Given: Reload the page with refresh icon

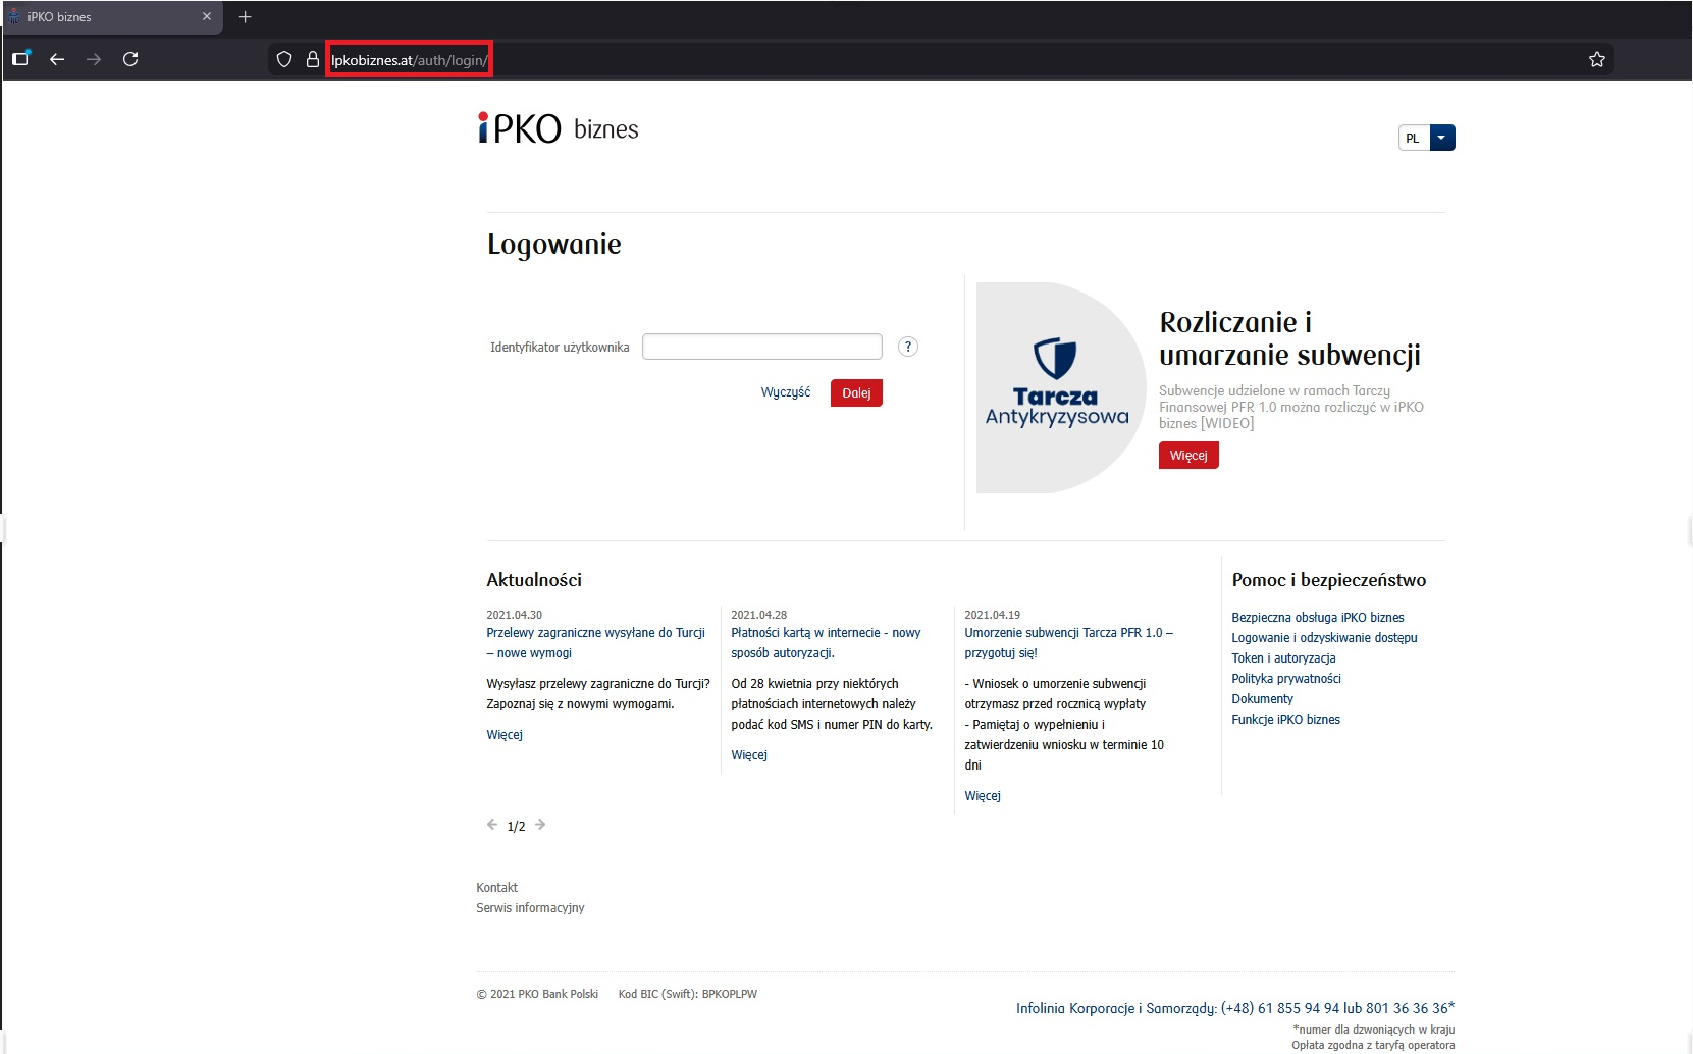Looking at the screenshot, I should [130, 59].
